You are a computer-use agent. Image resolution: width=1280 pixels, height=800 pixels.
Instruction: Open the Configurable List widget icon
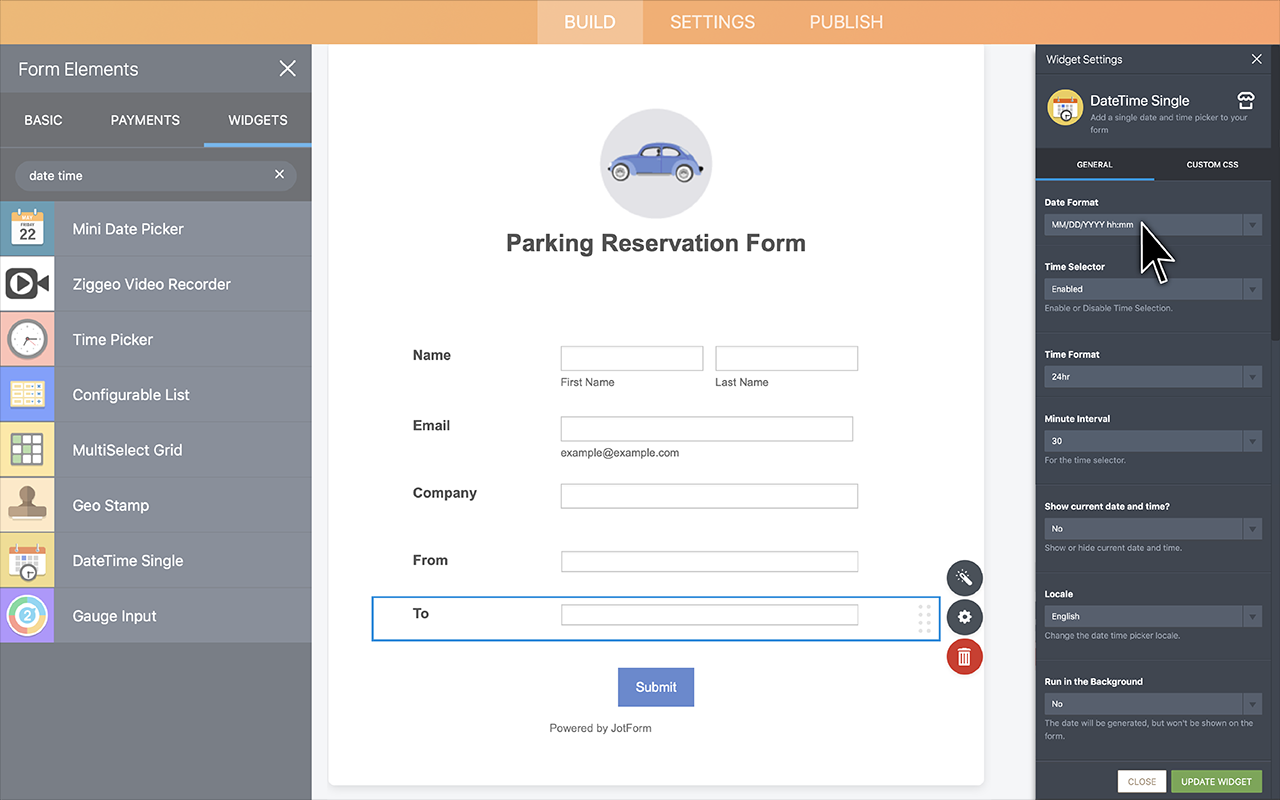(x=27, y=394)
